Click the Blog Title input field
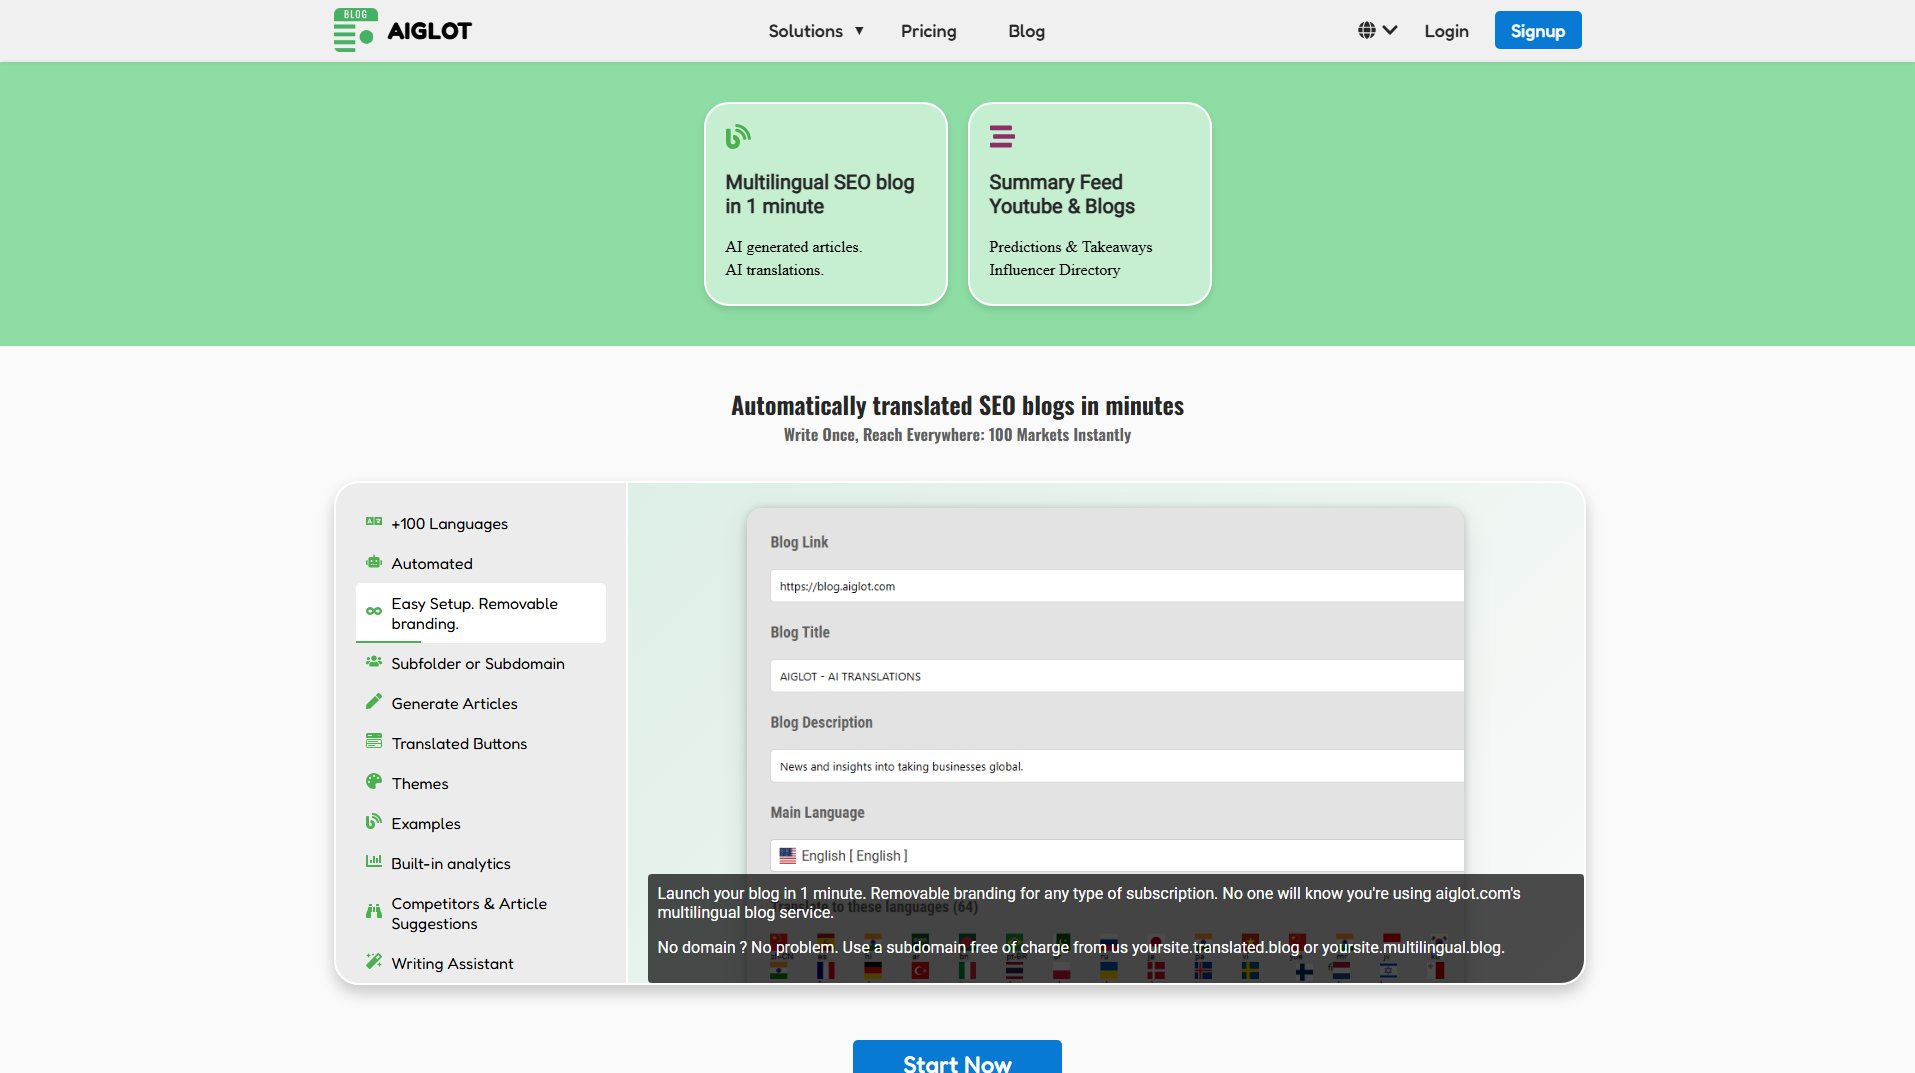Image resolution: width=1915 pixels, height=1073 pixels. click(1116, 676)
